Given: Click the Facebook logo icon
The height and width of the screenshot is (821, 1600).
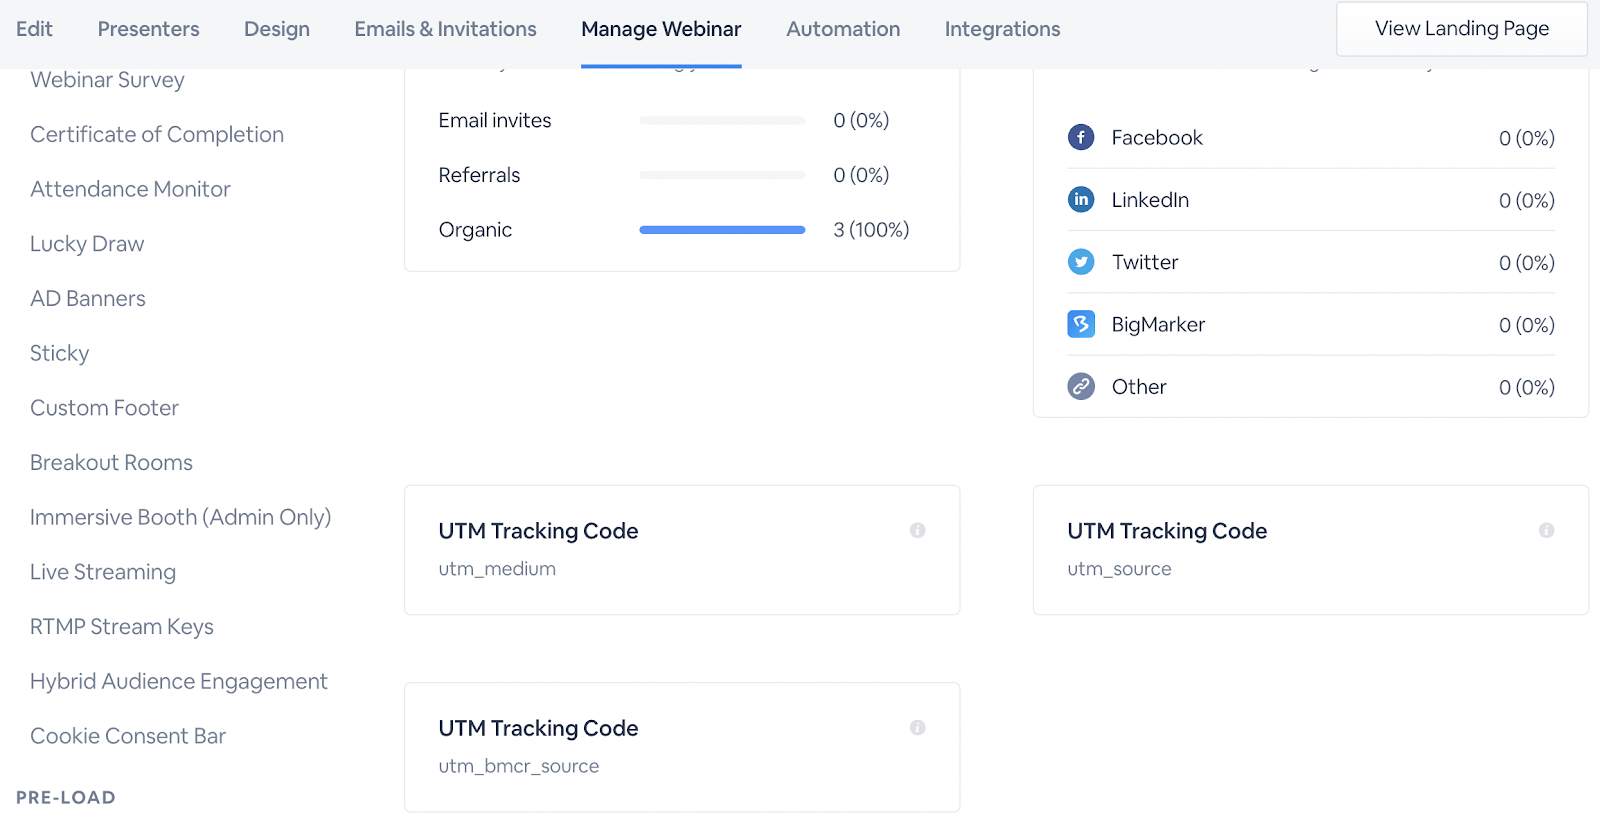Looking at the screenshot, I should tap(1081, 137).
